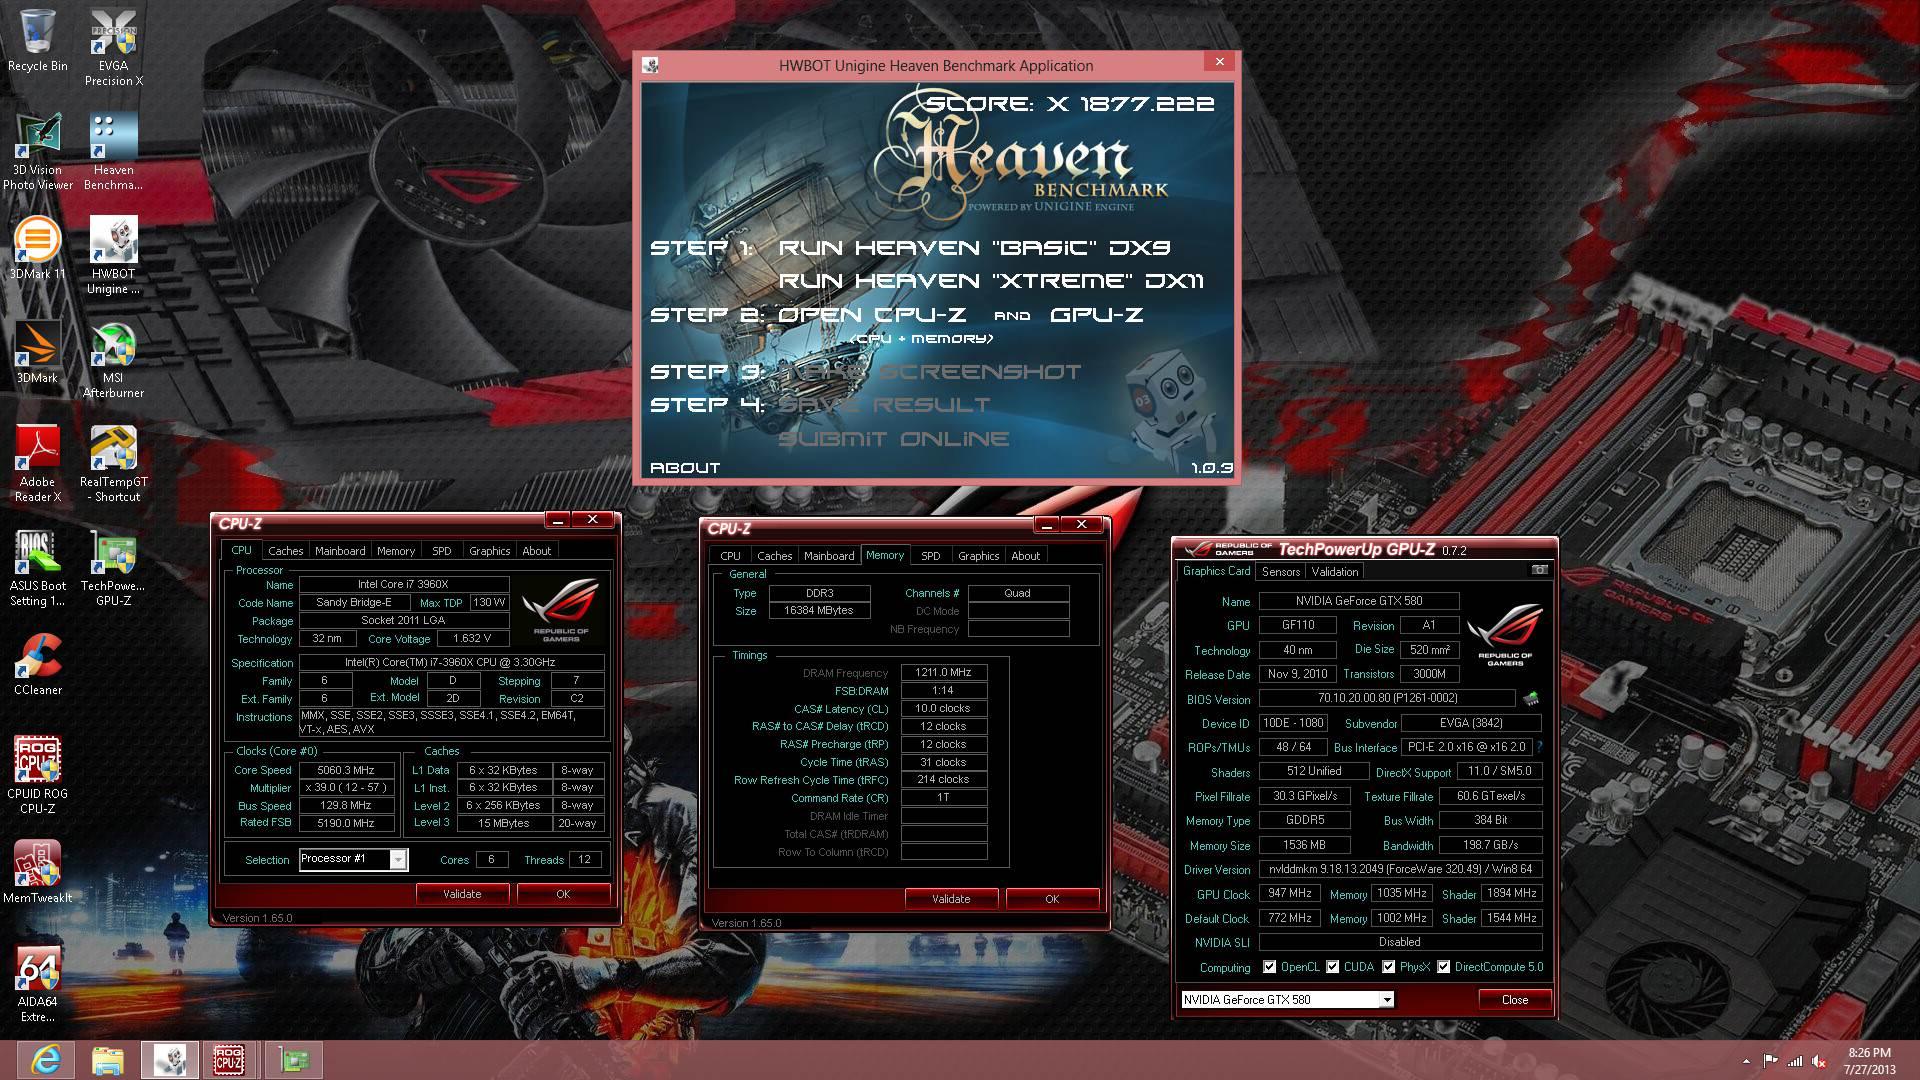Open the Sensors tab in GPU-Z
The image size is (1920, 1080).
pyautogui.click(x=1281, y=572)
